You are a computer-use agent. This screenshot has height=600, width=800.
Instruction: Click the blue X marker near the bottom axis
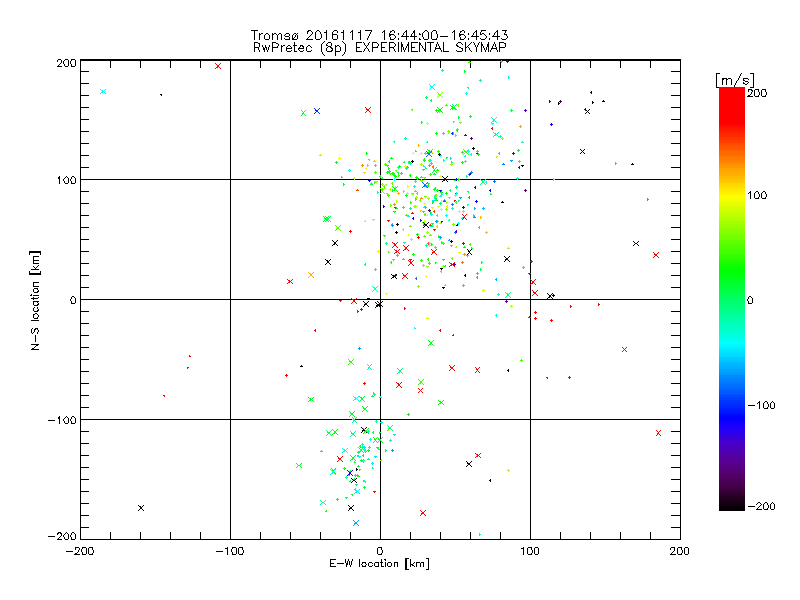[x=356, y=523]
